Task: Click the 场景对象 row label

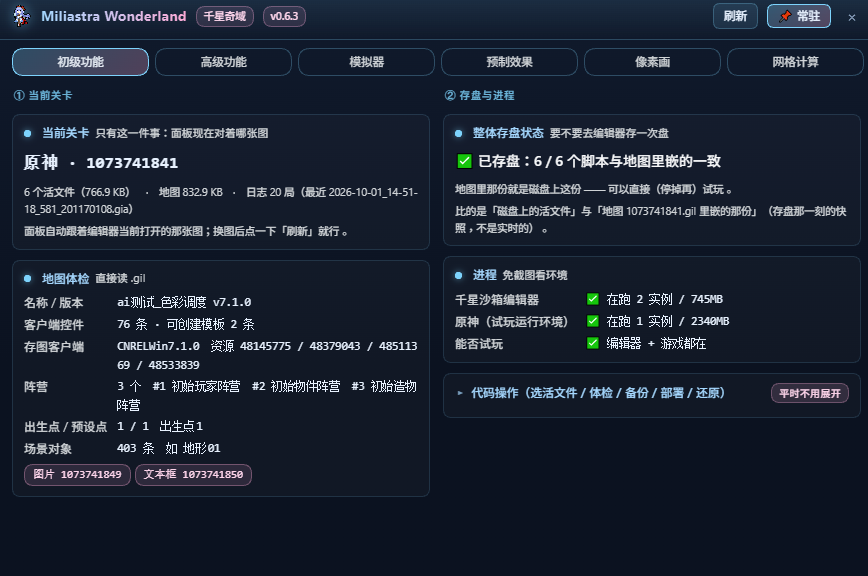Action: [x=48, y=449]
